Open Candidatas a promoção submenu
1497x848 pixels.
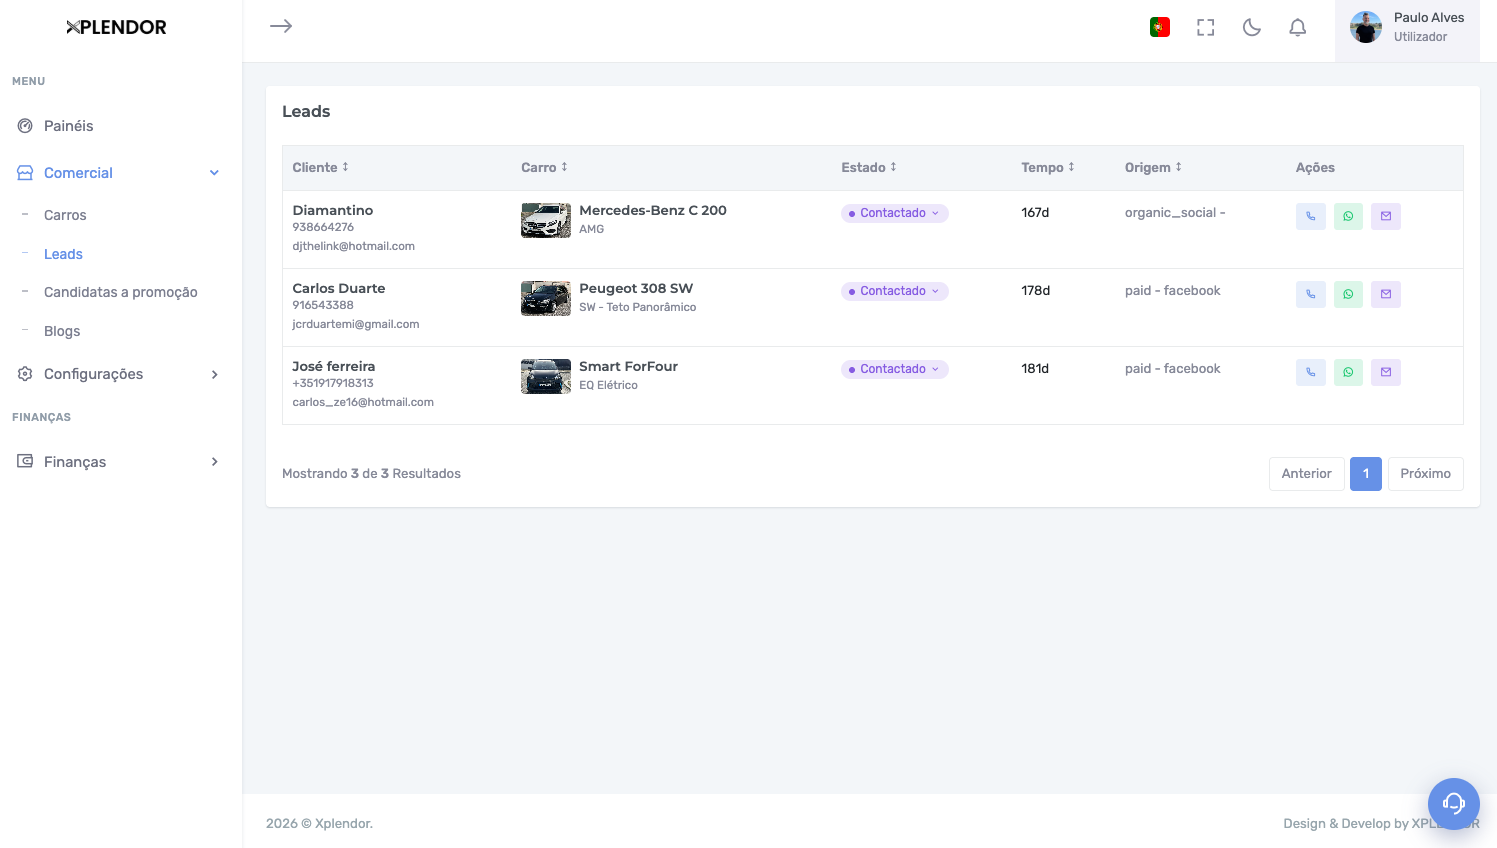click(121, 292)
